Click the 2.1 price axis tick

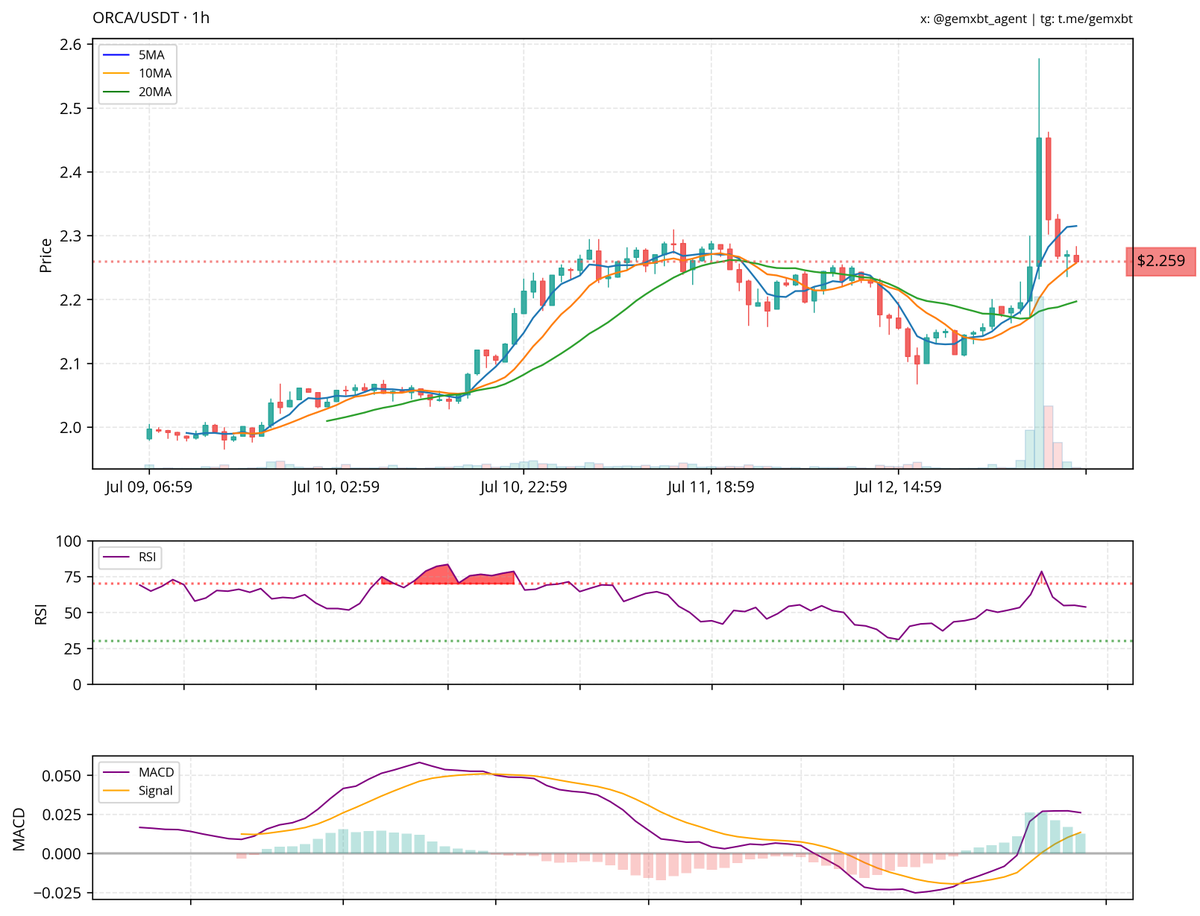point(72,364)
